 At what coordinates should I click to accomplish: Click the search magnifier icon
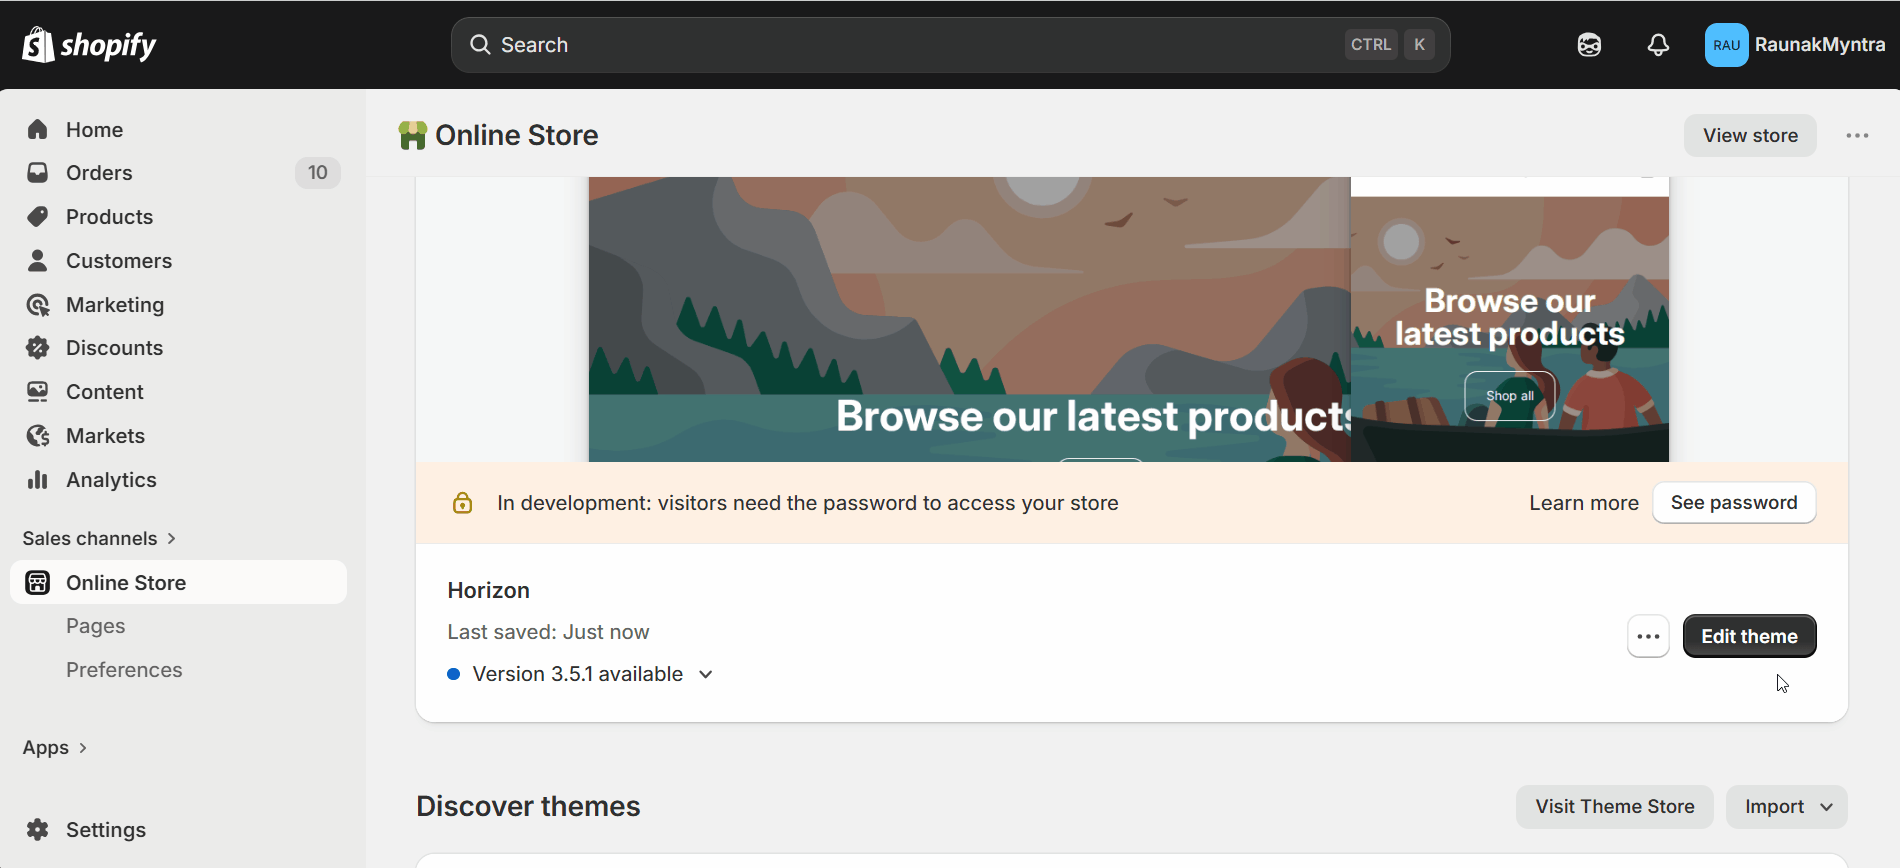[x=480, y=45]
